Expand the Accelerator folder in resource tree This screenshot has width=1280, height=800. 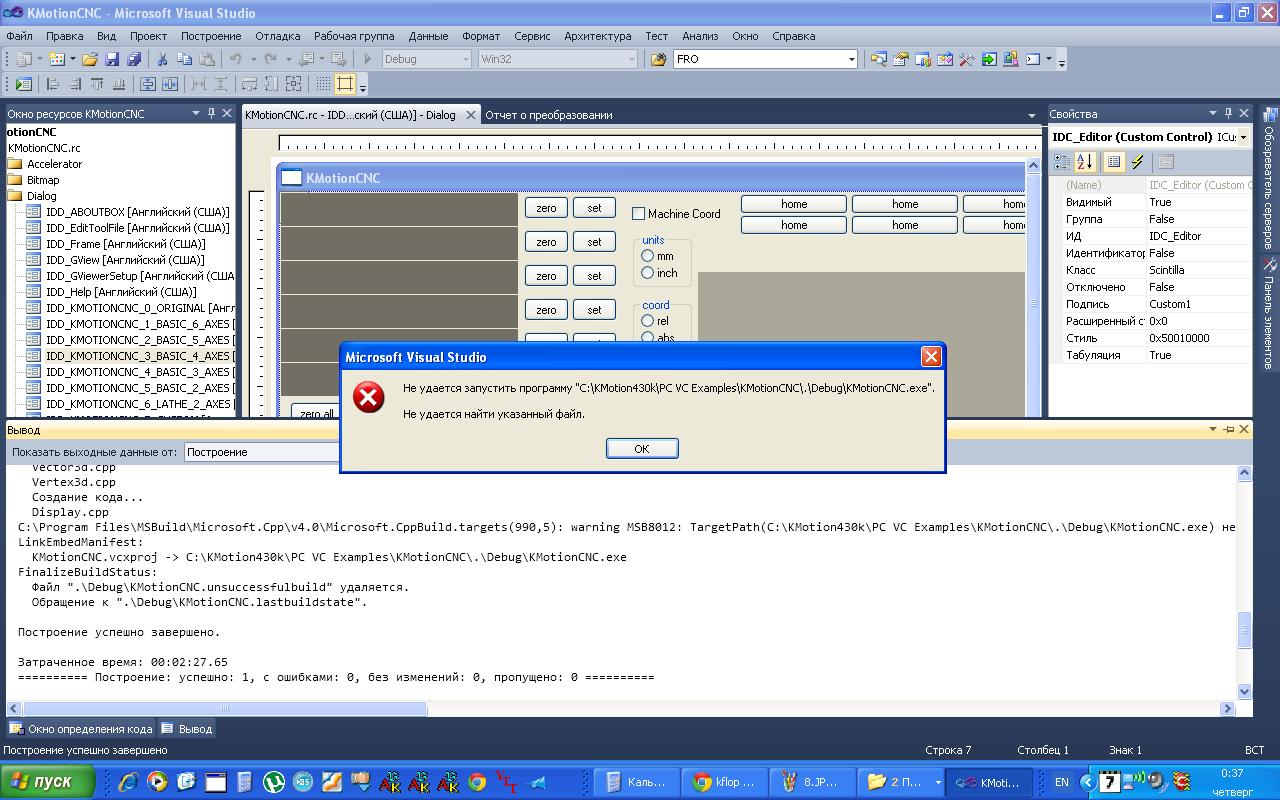tap(15, 164)
